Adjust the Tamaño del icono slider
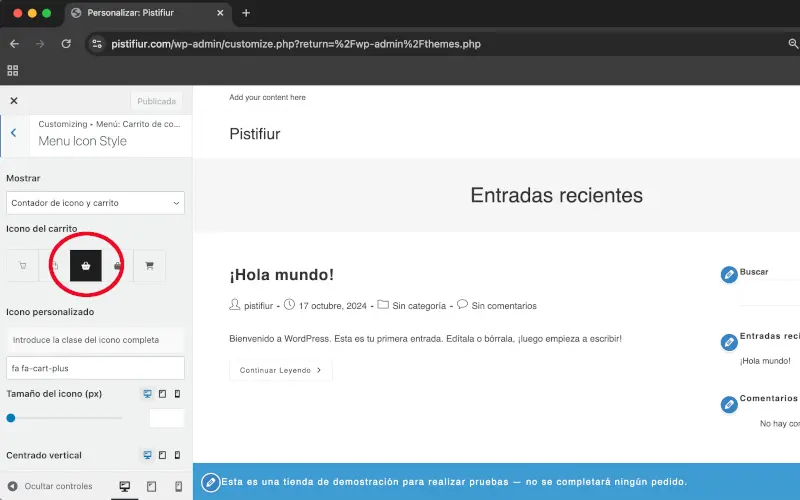The width and height of the screenshot is (800, 500). pyautogui.click(x=11, y=418)
